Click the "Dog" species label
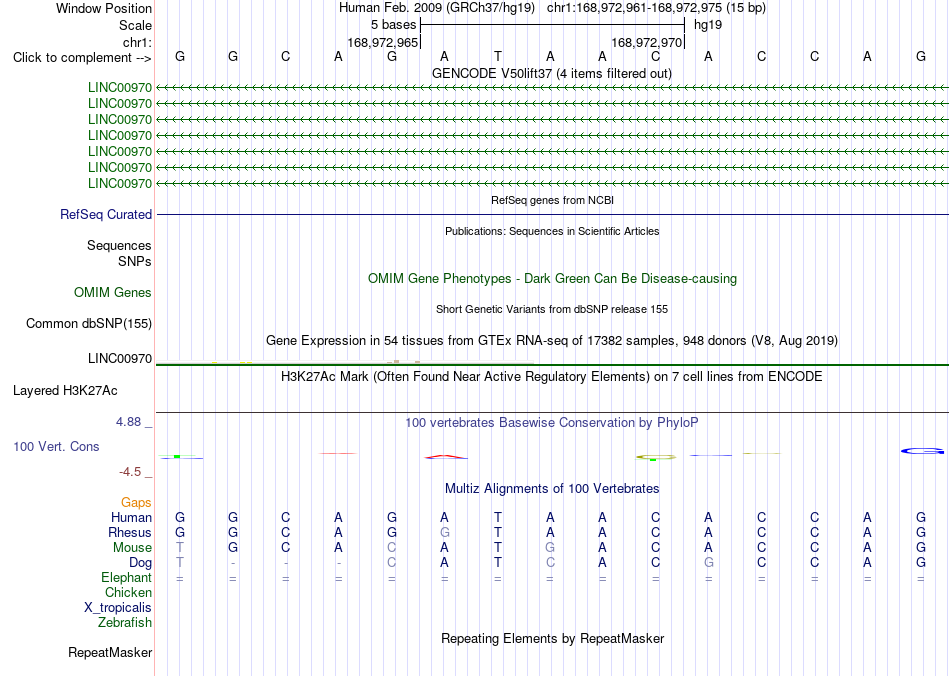The image size is (950, 676). 140,563
